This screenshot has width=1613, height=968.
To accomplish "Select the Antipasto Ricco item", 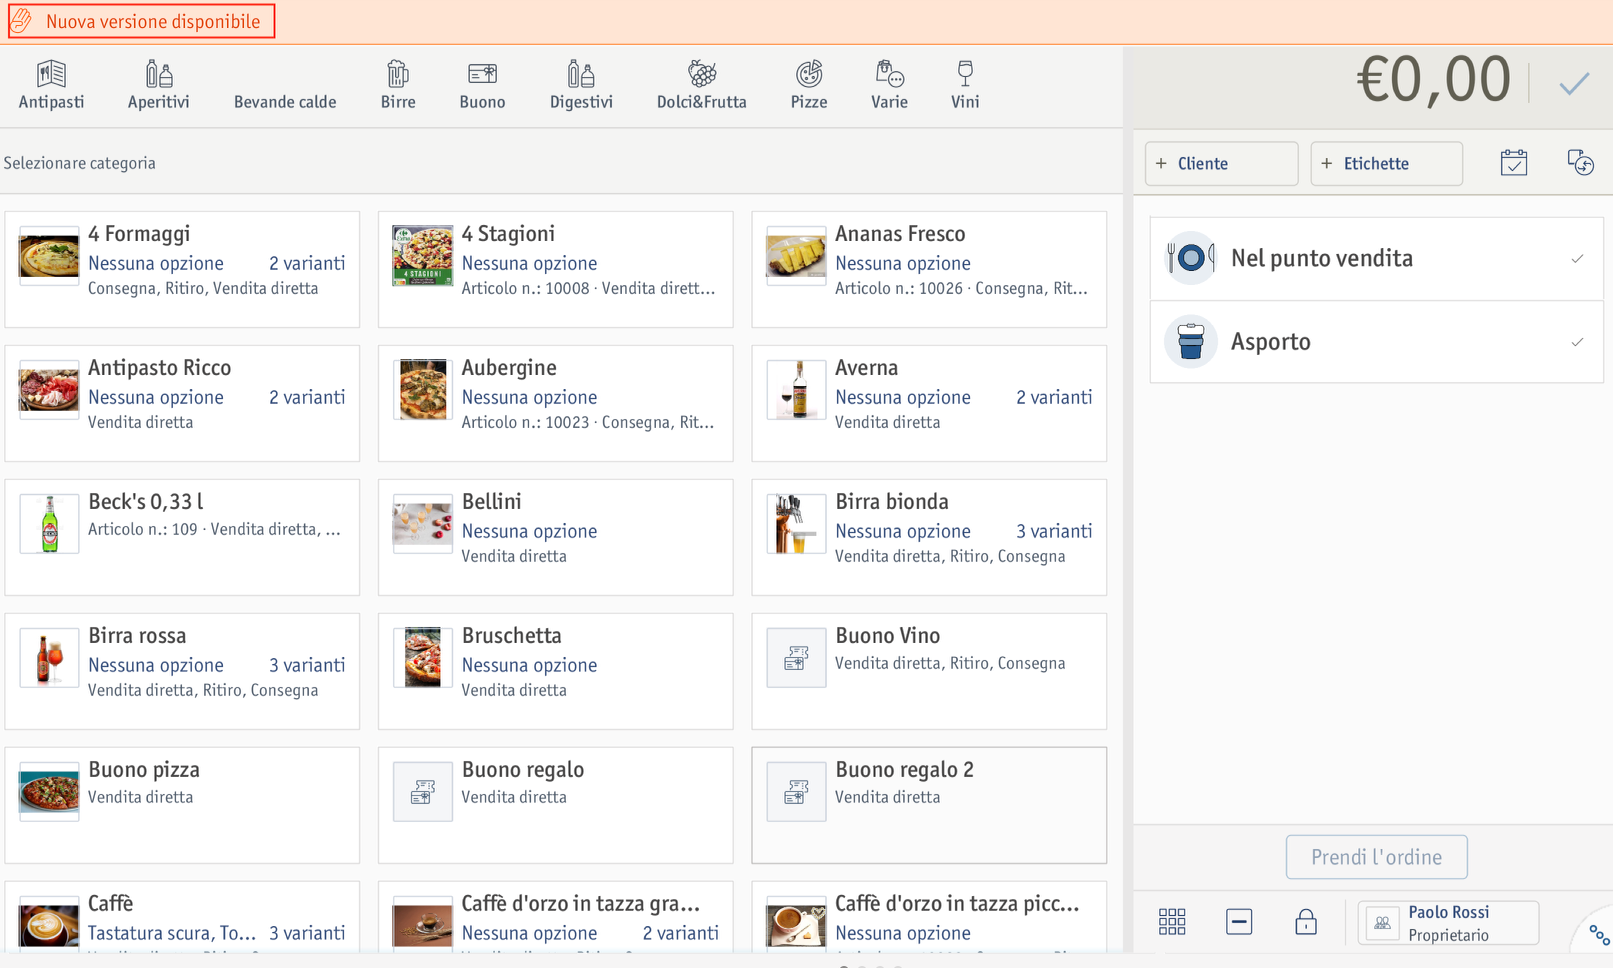I will pyautogui.click(x=182, y=403).
